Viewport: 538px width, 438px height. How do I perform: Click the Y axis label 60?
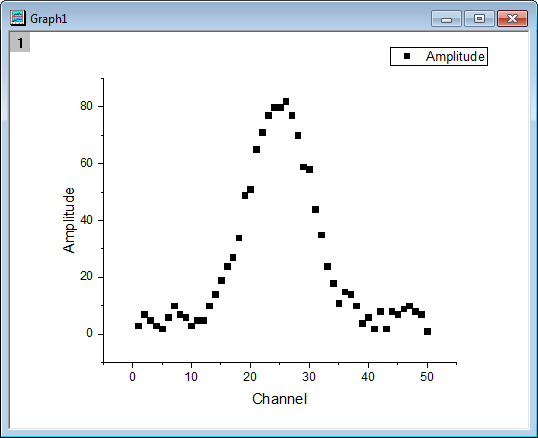pyautogui.click(x=86, y=163)
